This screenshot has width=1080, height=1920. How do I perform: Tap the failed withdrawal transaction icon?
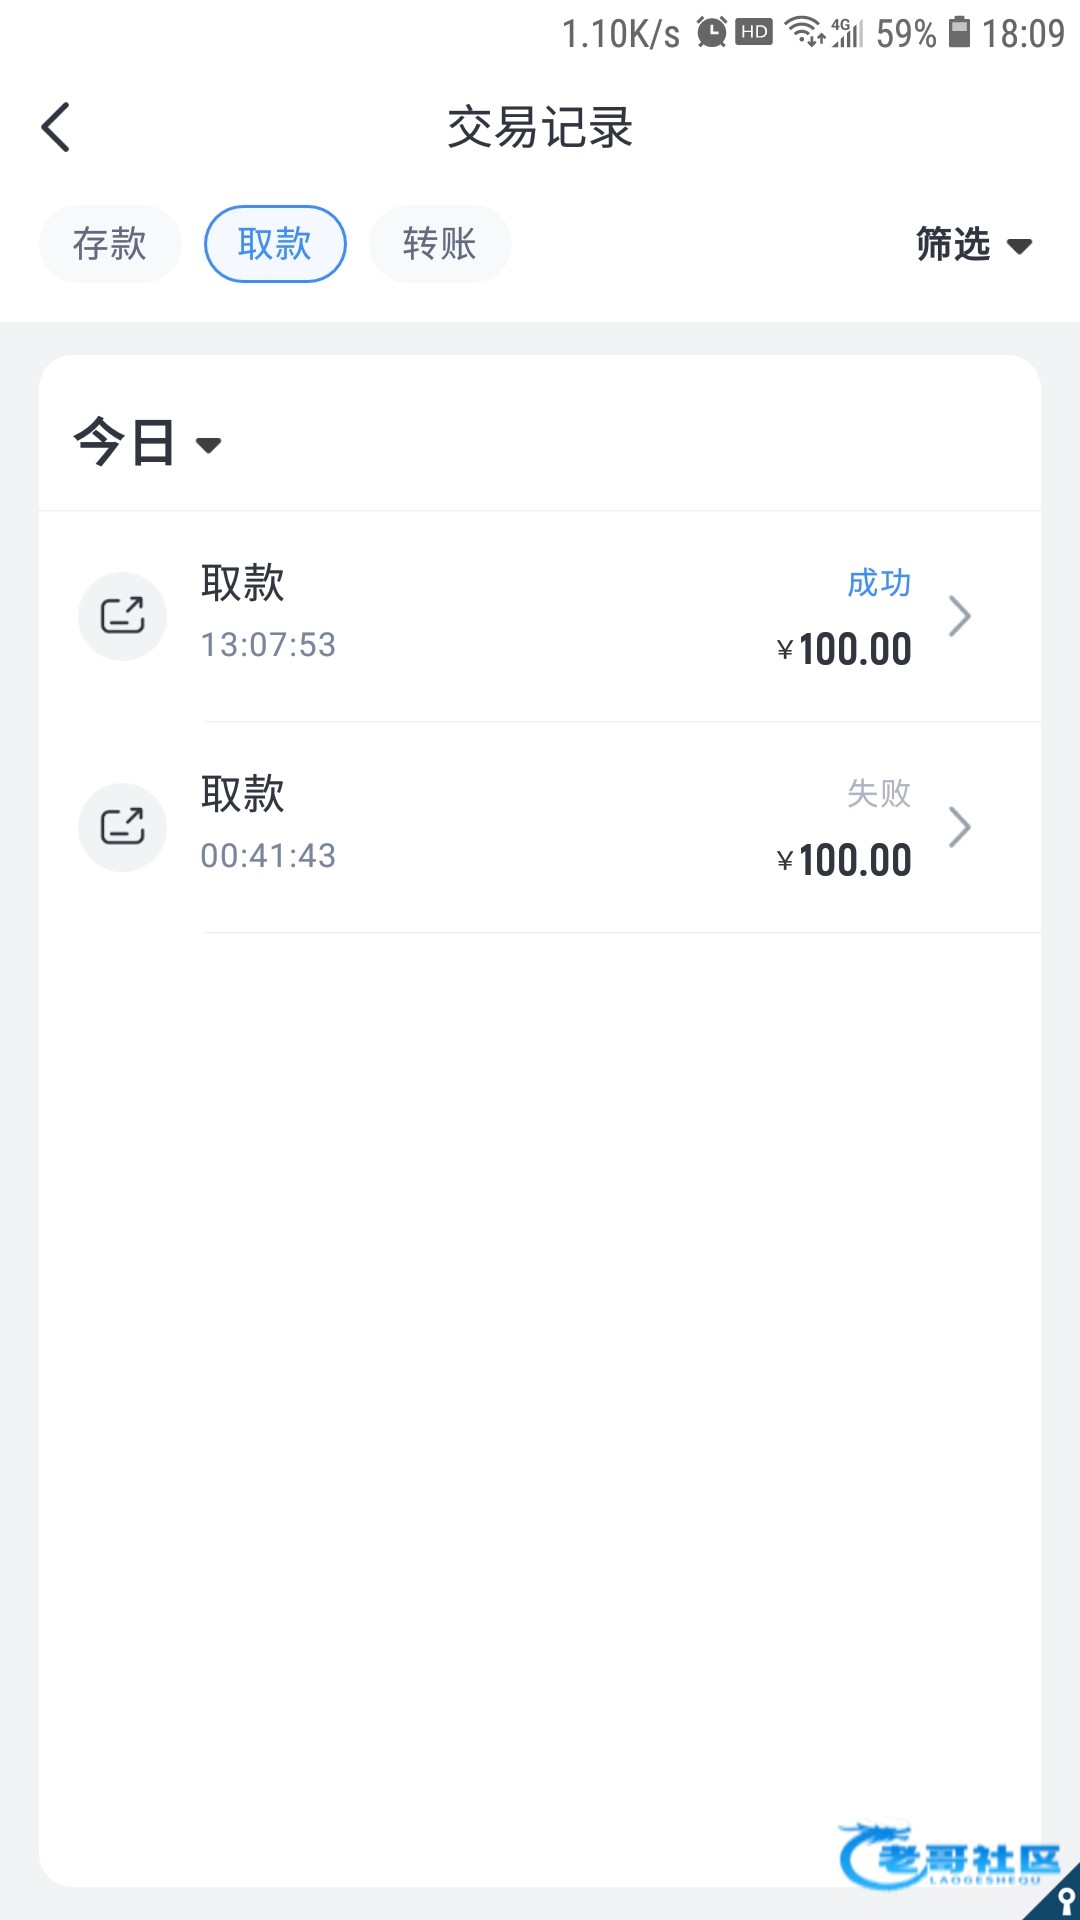coord(122,827)
